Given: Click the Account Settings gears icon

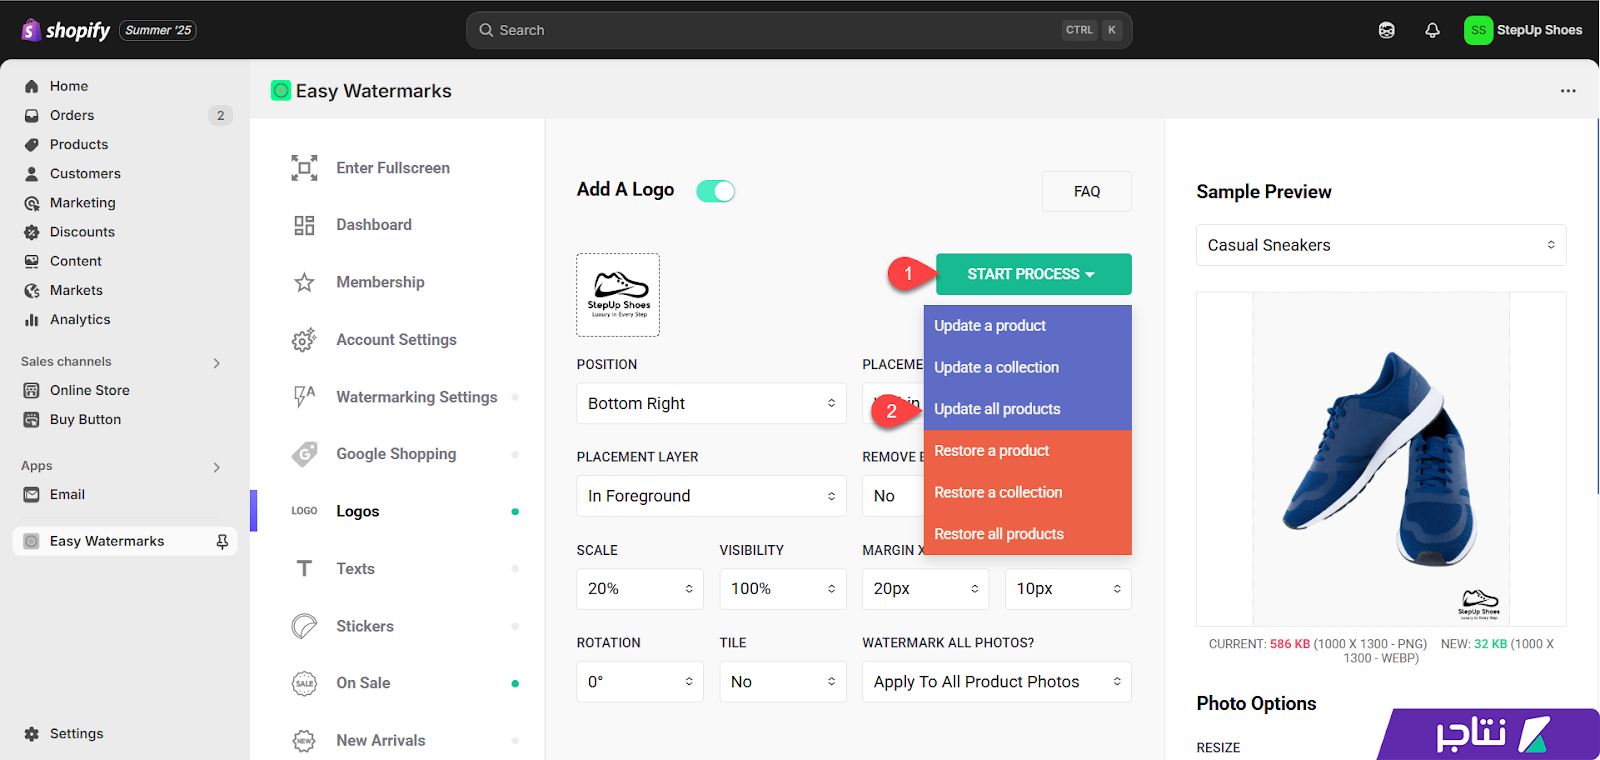Looking at the screenshot, I should [x=304, y=340].
